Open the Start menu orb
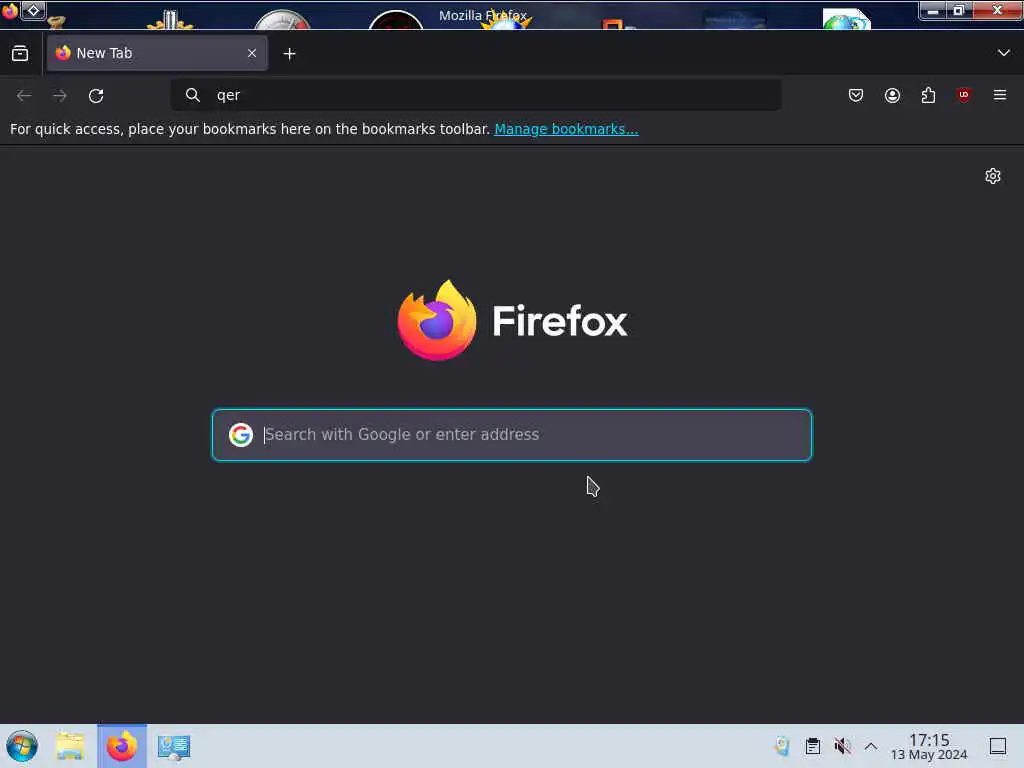1024x768 pixels. (22, 746)
